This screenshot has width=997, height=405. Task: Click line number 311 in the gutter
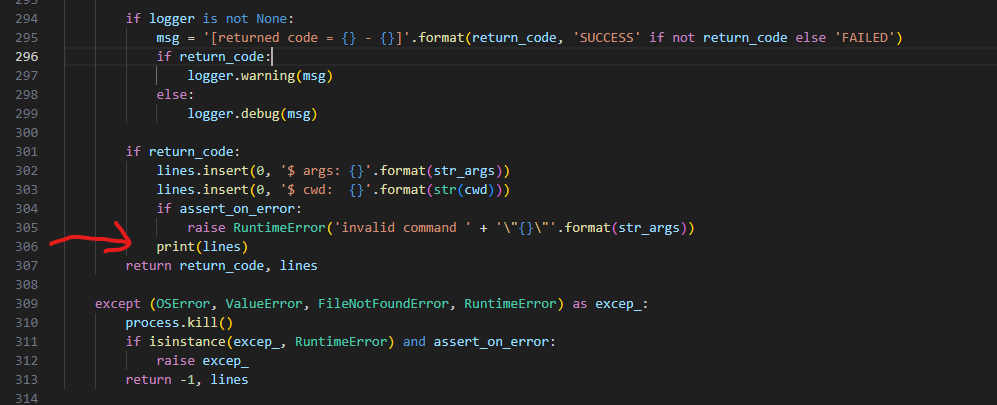tap(27, 342)
